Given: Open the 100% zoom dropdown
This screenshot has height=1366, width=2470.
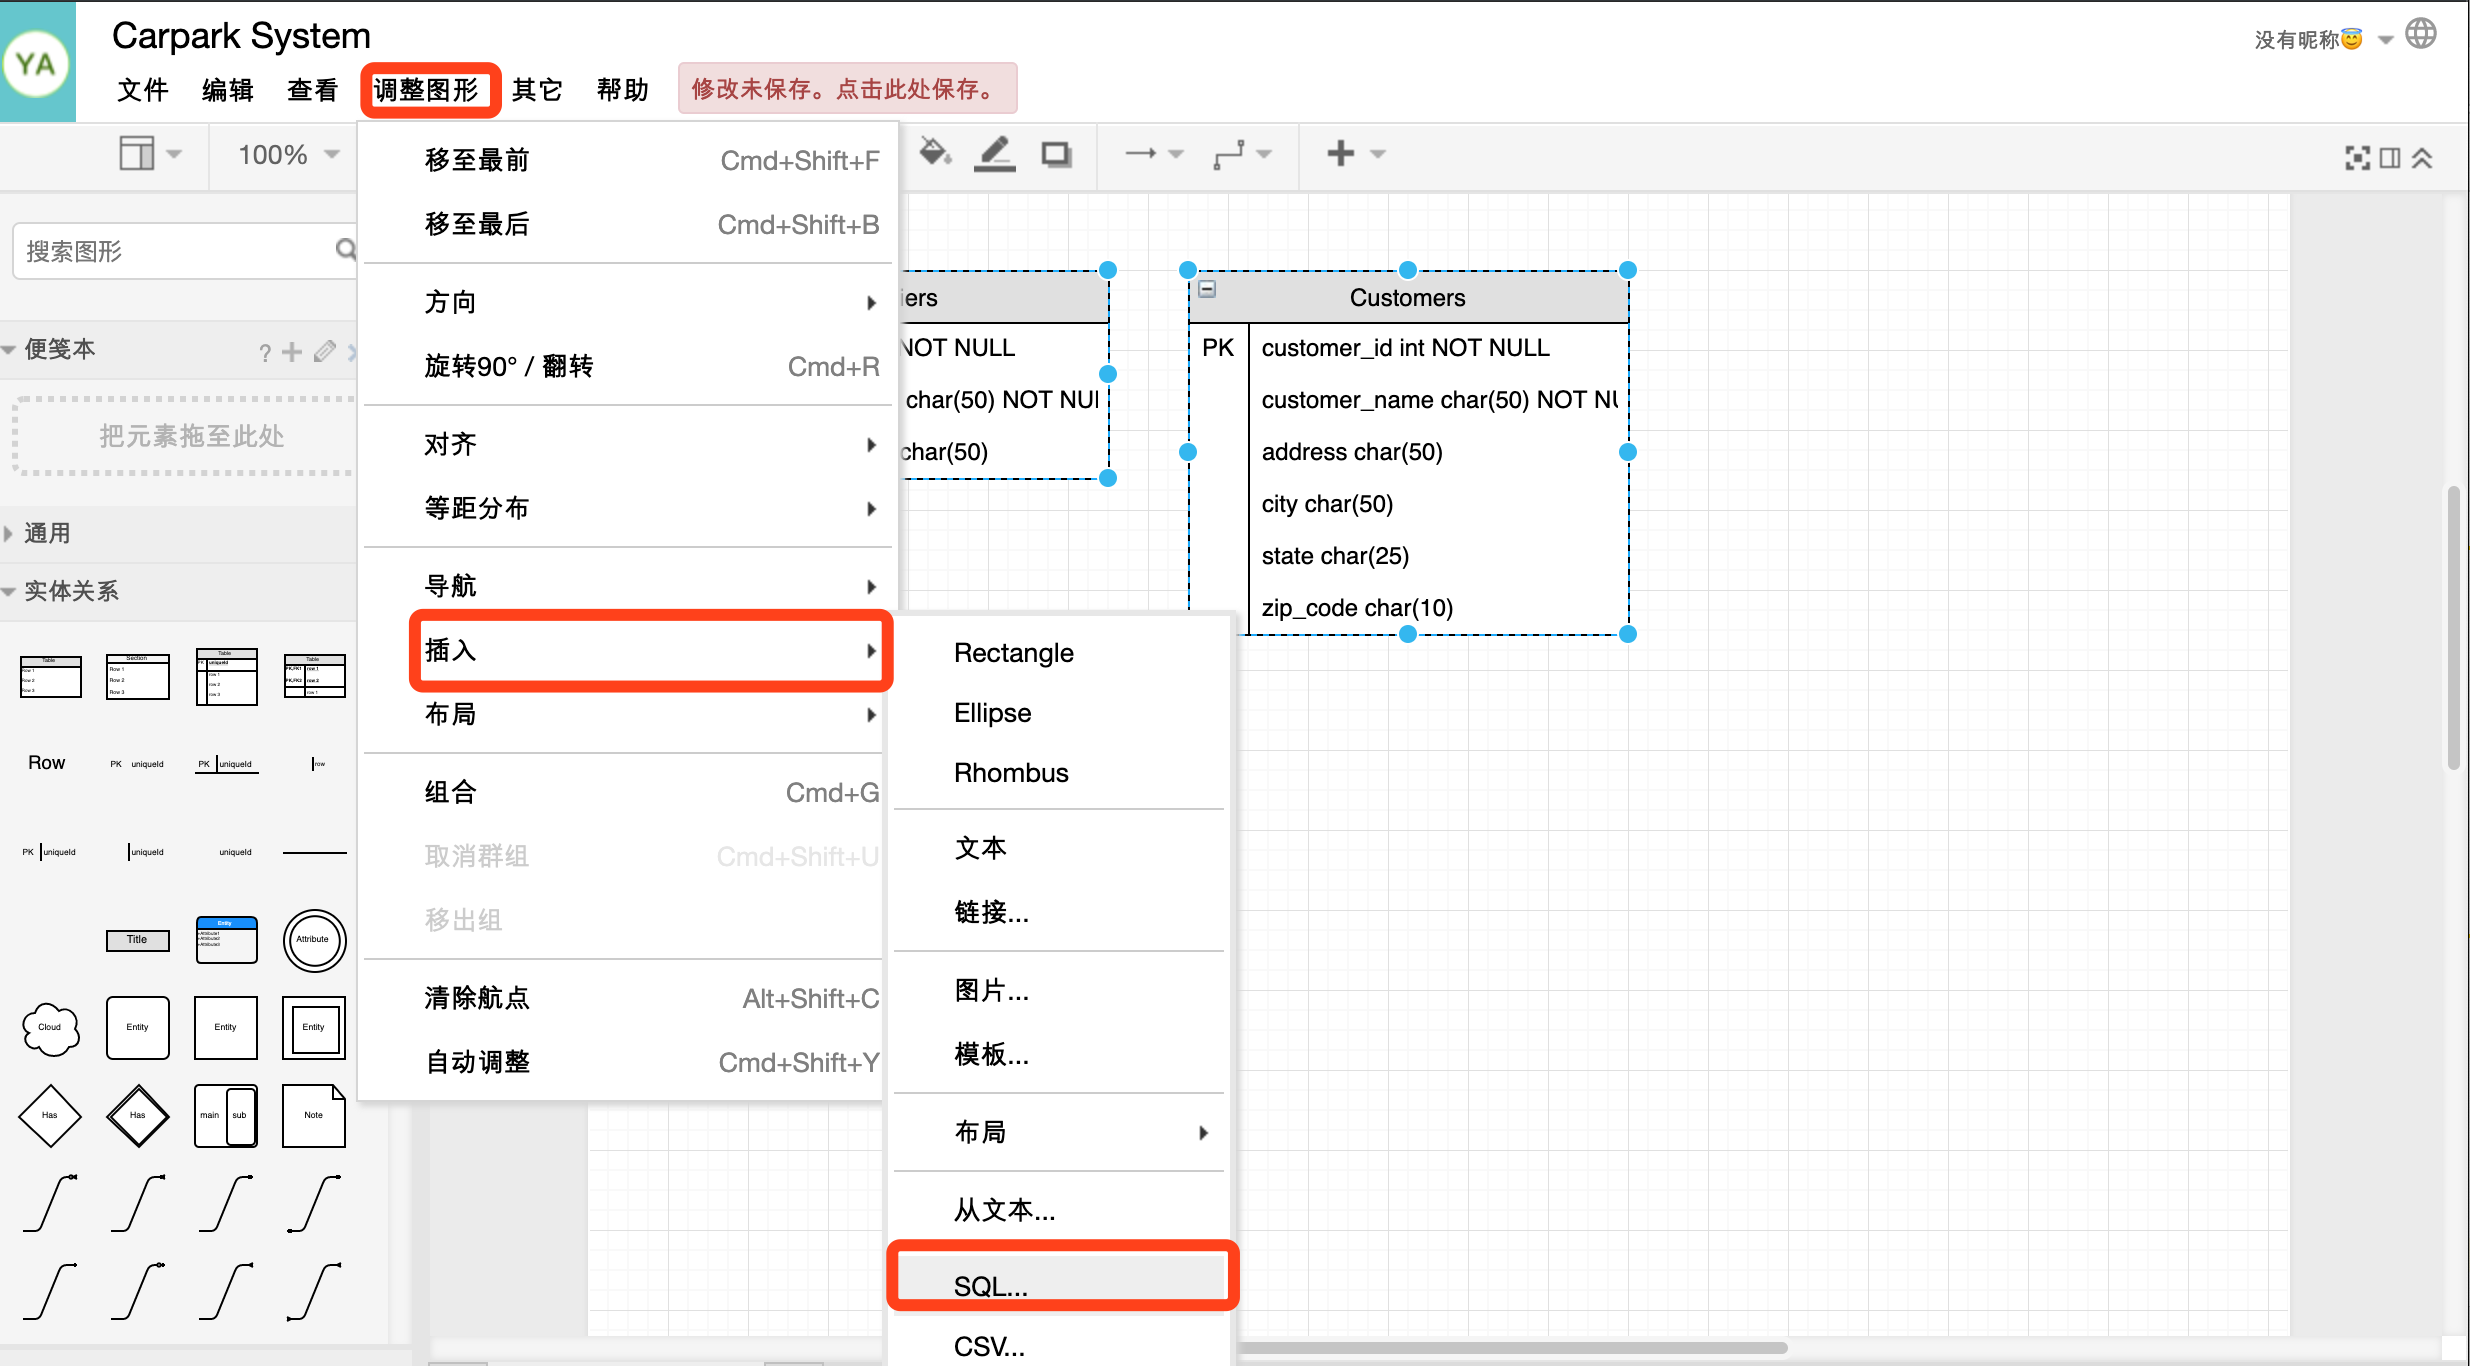Looking at the screenshot, I should click(289, 155).
